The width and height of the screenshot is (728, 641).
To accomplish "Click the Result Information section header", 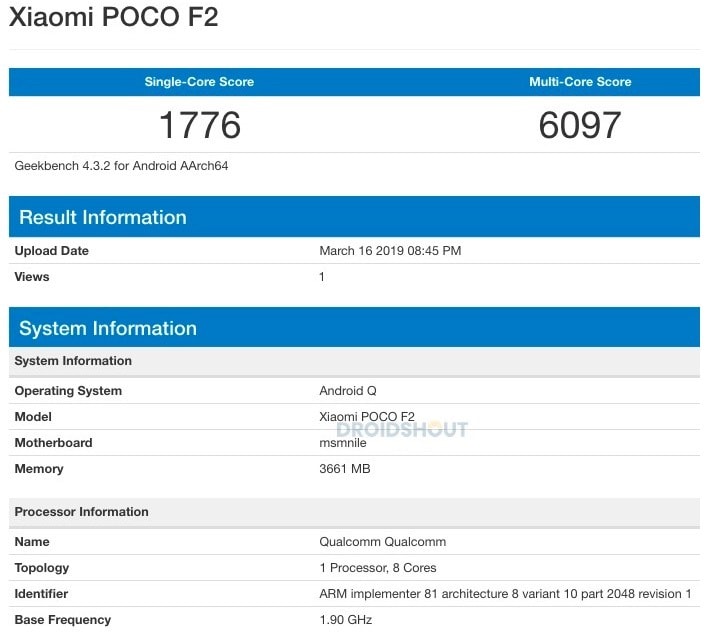I will point(354,217).
